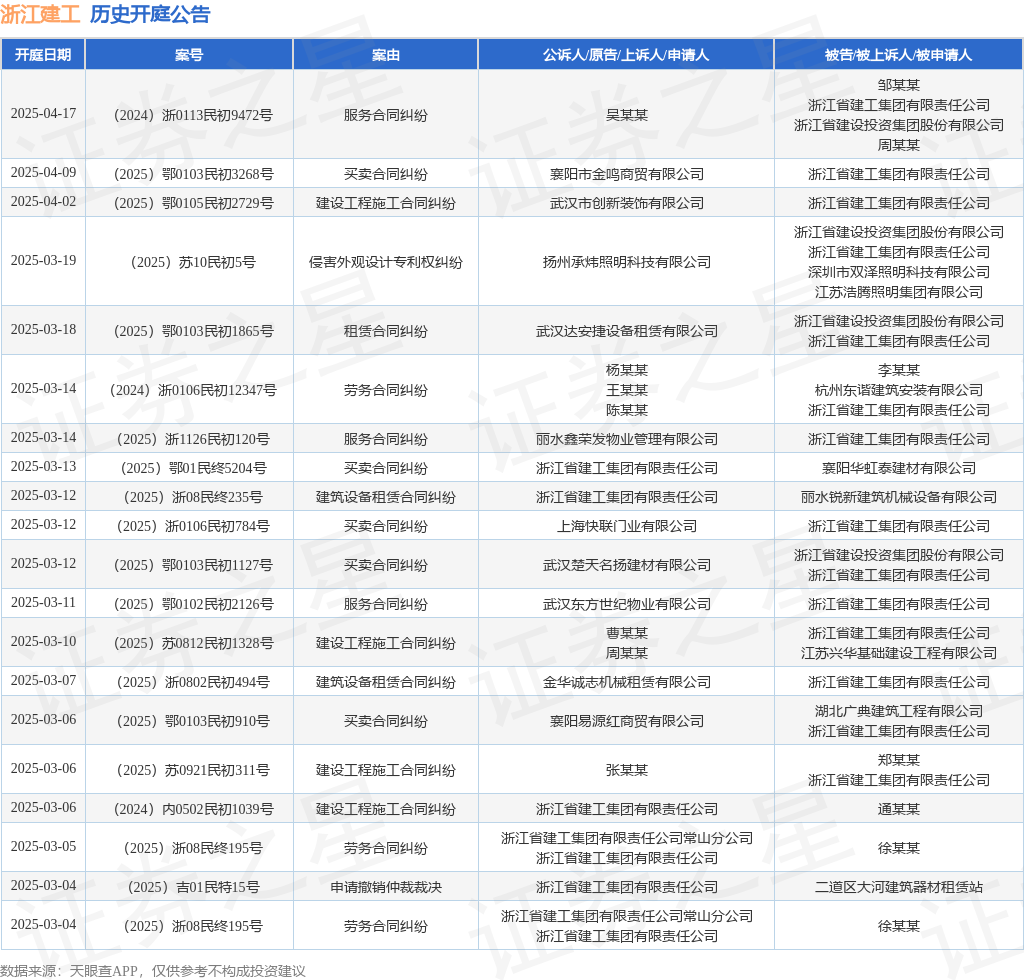Select defendant 杭州东谐建筑安装有限公司

point(899,390)
